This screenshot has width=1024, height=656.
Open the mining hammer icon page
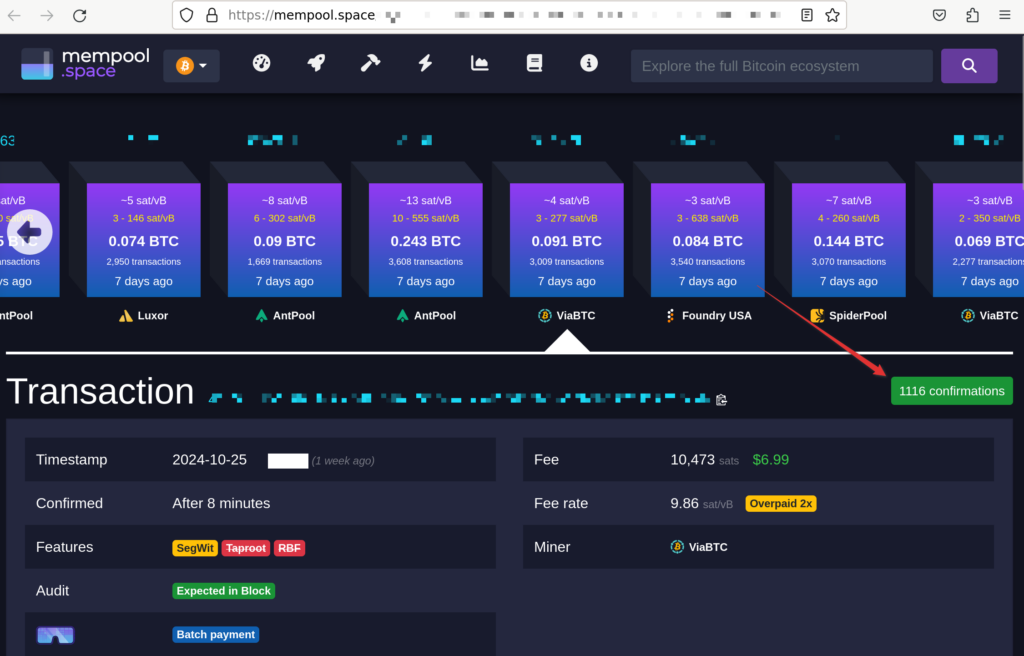pos(370,63)
